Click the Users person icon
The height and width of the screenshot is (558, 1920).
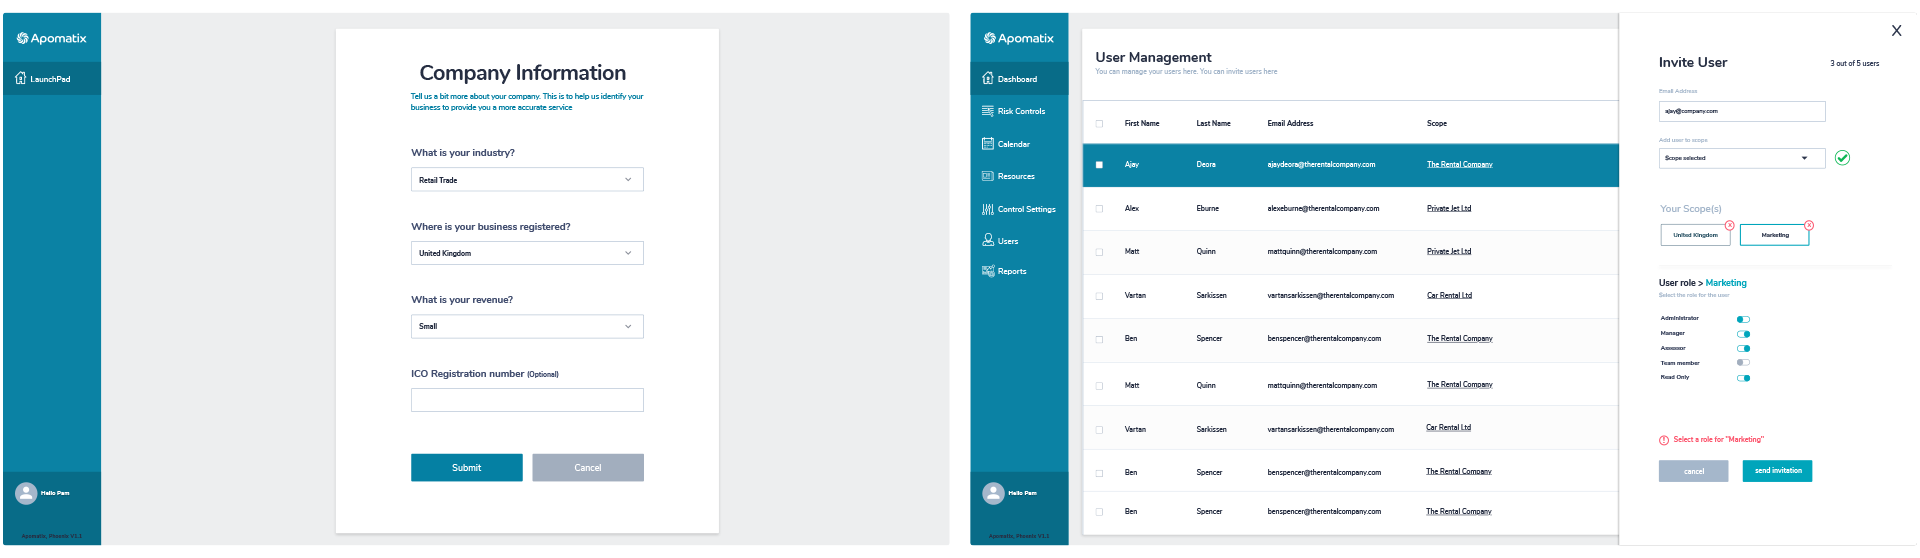987,240
